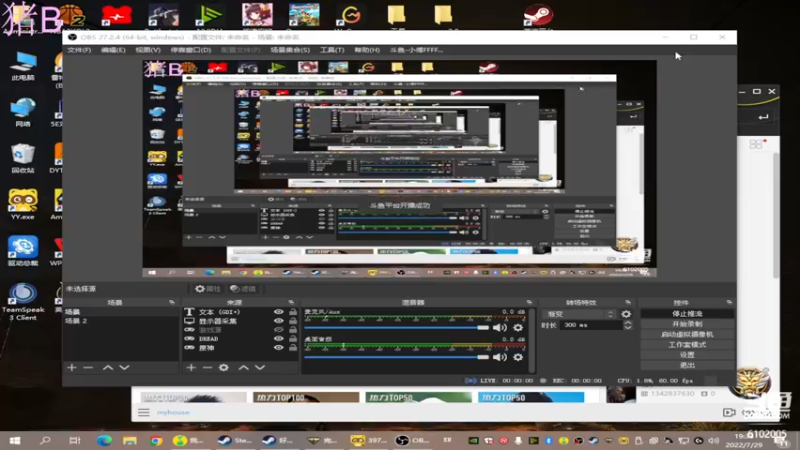800x450 pixels.
Task: Lock the DREAD source
Action: [293, 339]
